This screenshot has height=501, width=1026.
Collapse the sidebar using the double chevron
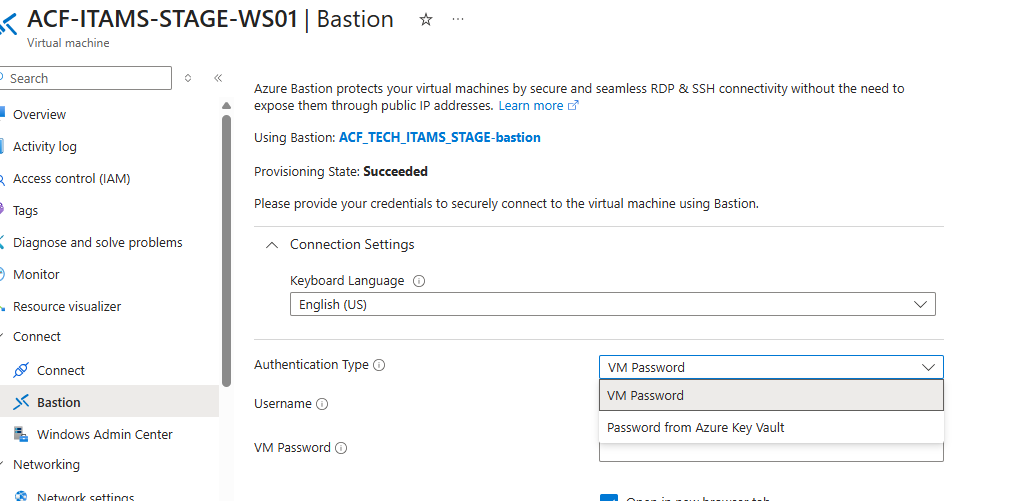(218, 78)
